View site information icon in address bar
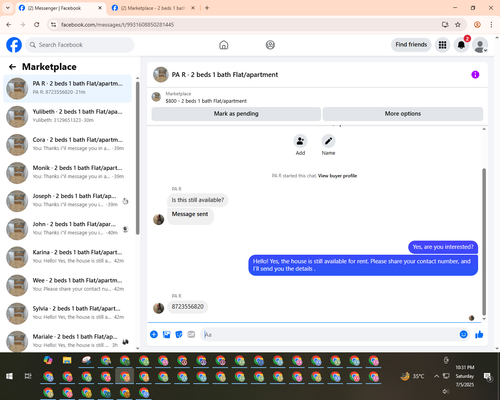Screen dimensions: 500x400 click(53, 25)
